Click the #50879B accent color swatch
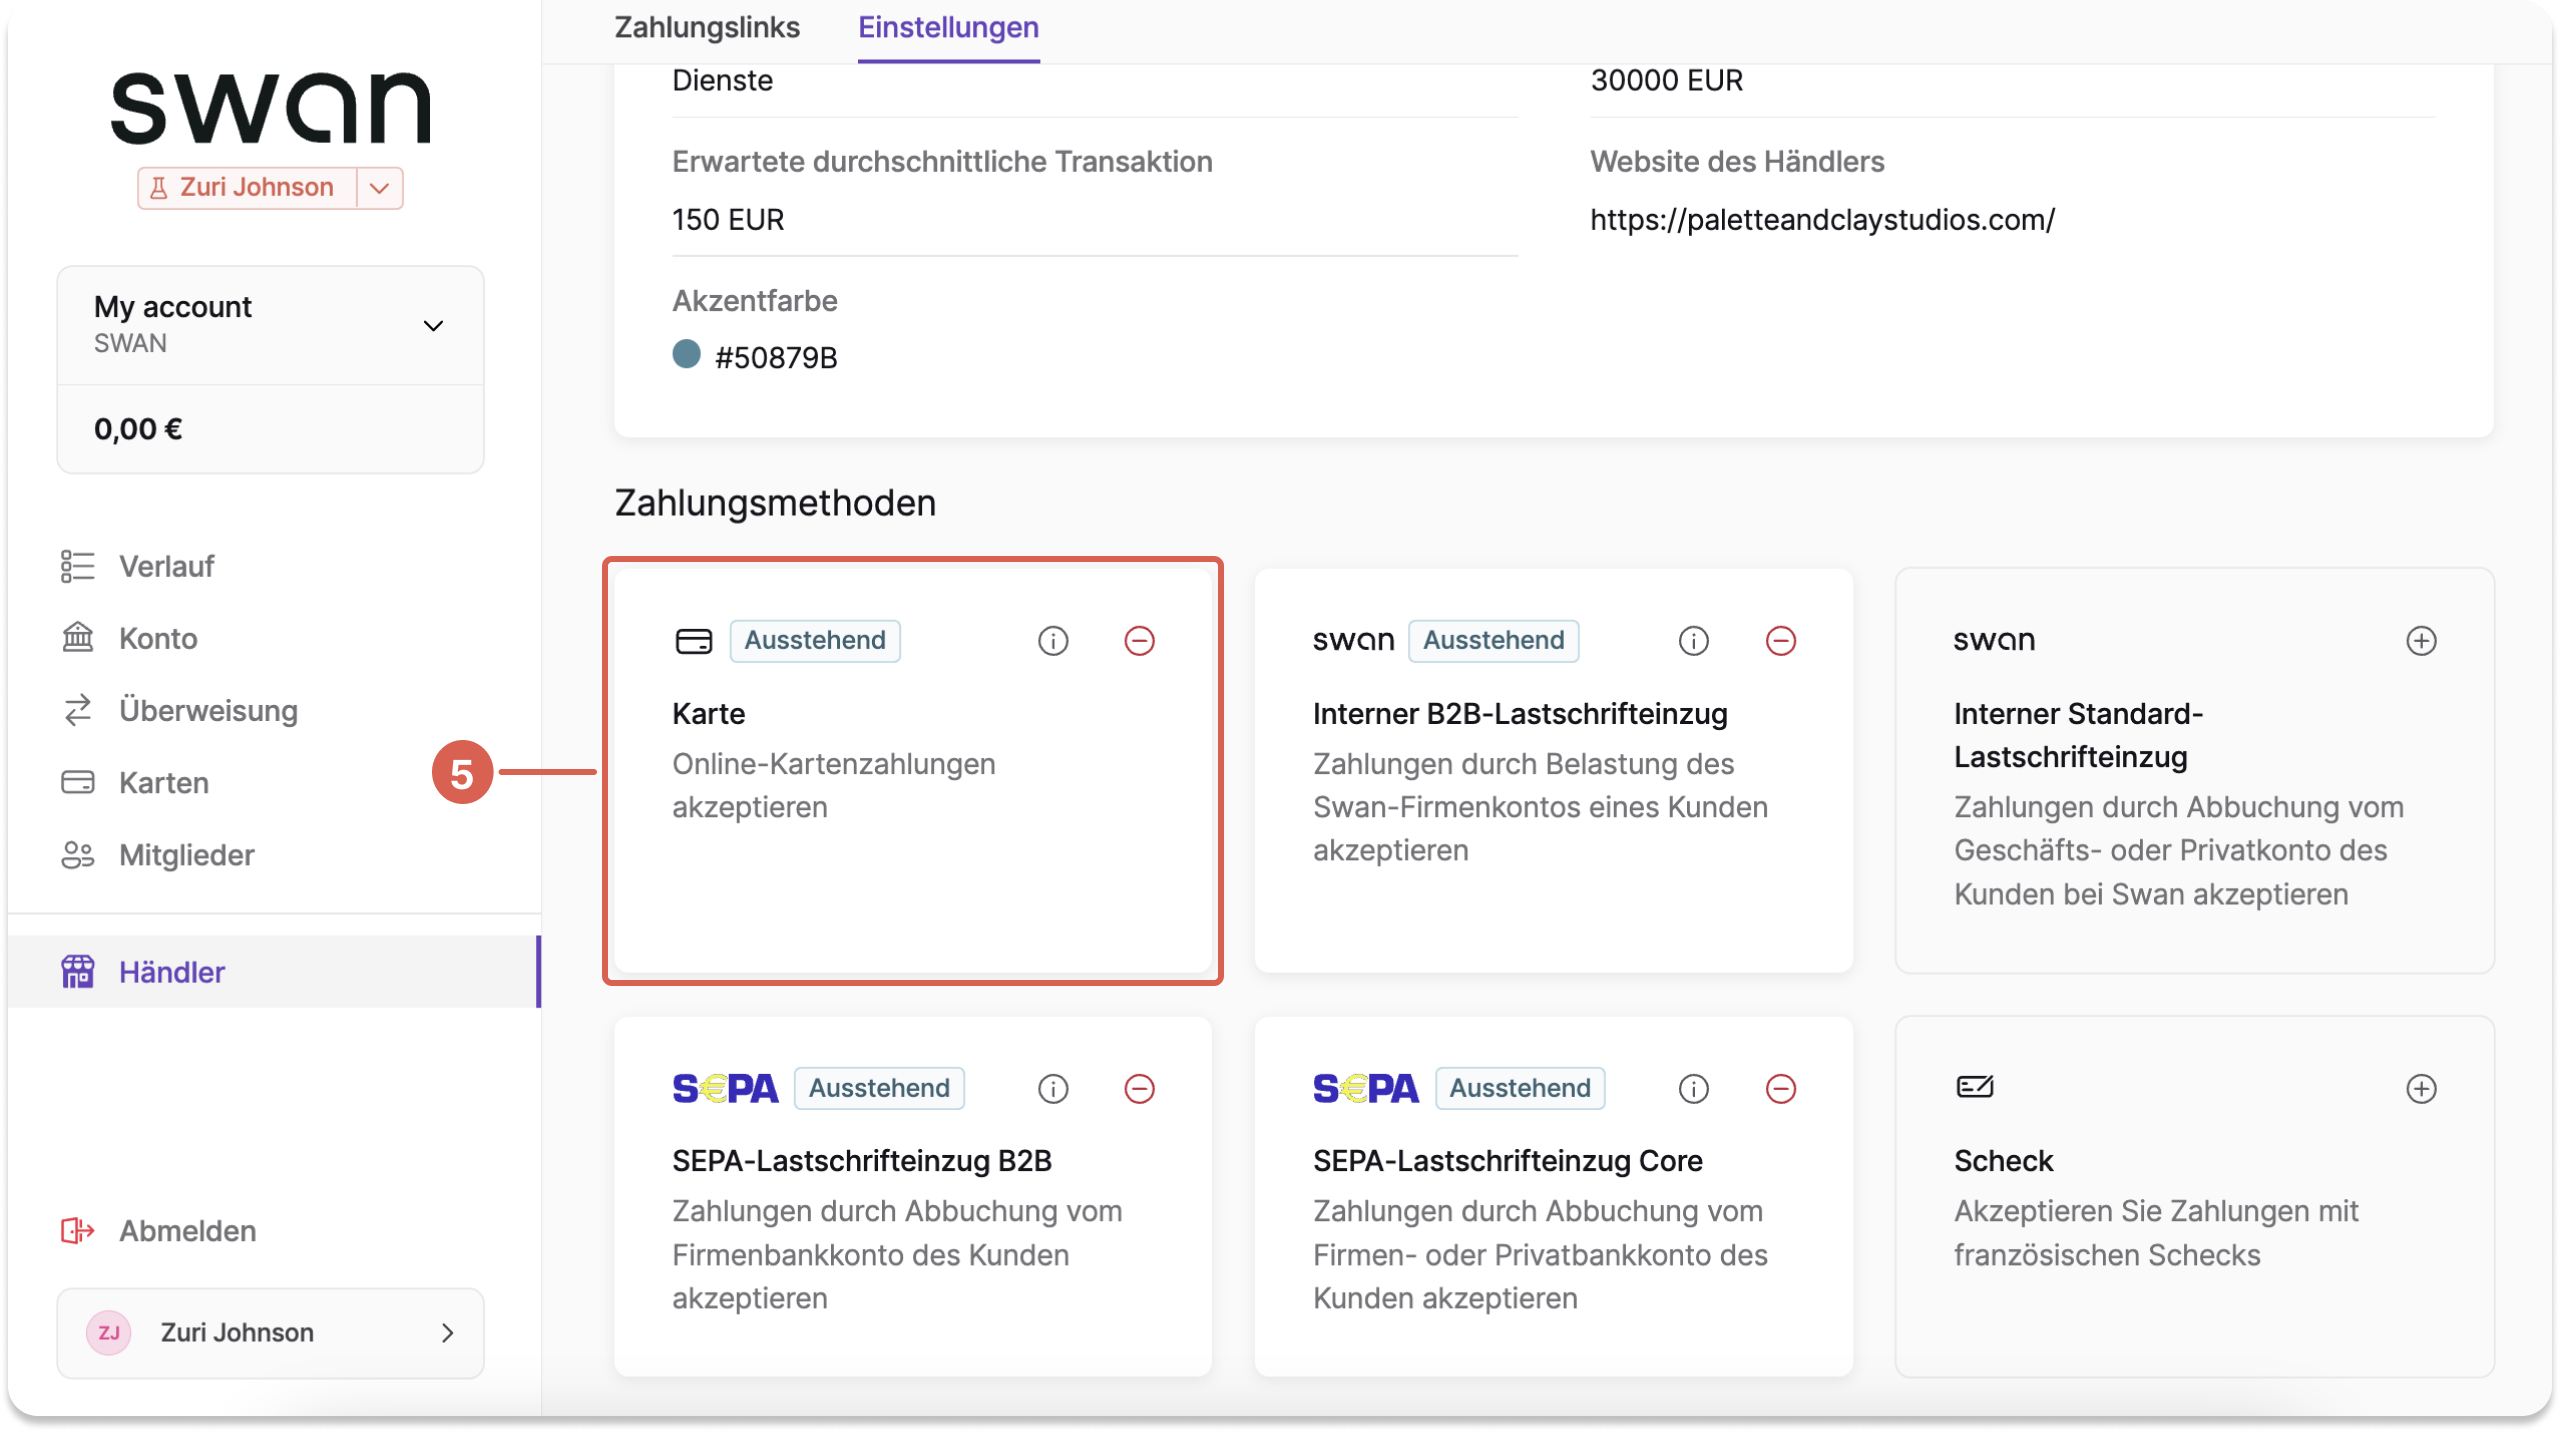This screenshot has height=1432, width=2560. pos(686,354)
